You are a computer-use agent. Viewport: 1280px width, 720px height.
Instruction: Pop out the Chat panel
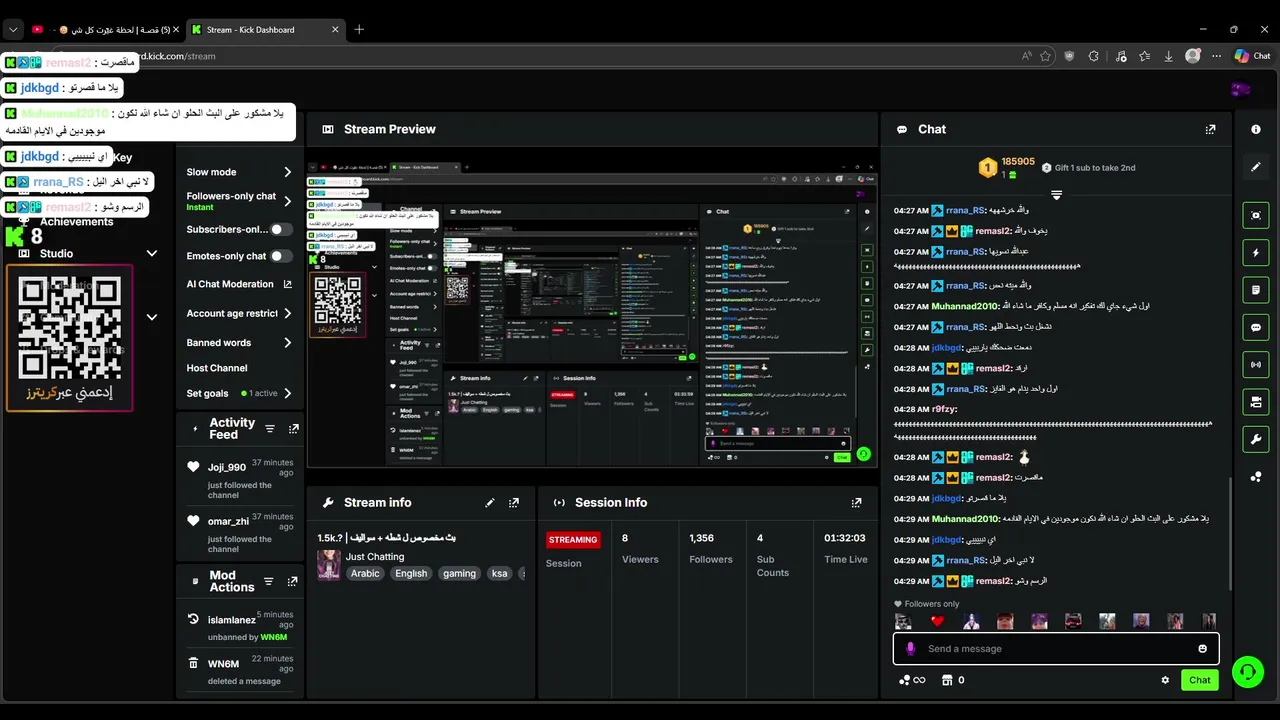[1210, 129]
